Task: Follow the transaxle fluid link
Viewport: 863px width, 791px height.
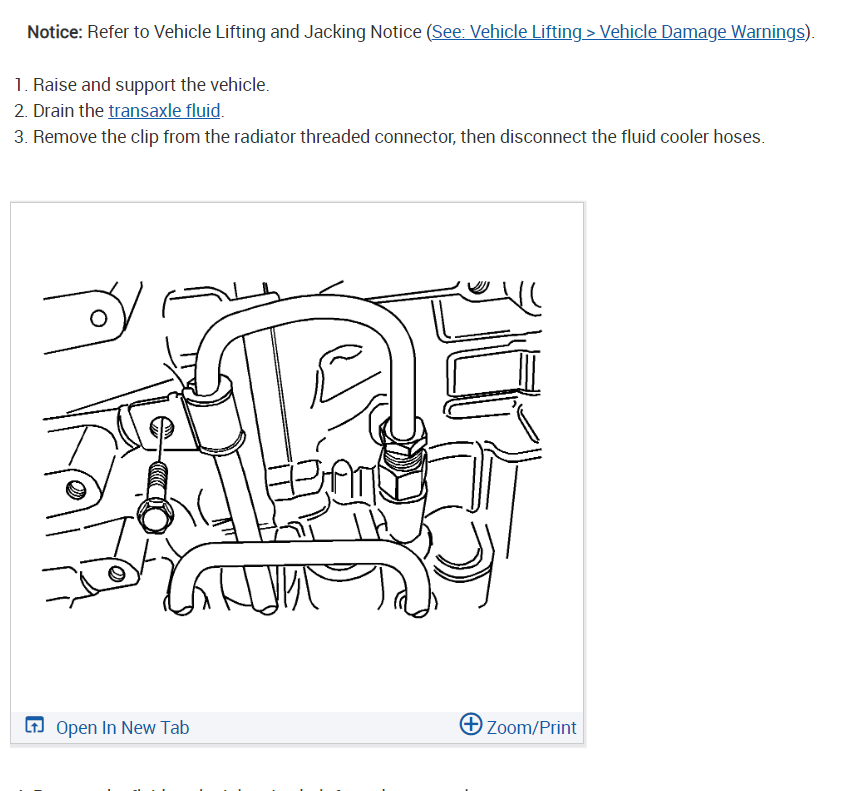Action: tap(165, 111)
